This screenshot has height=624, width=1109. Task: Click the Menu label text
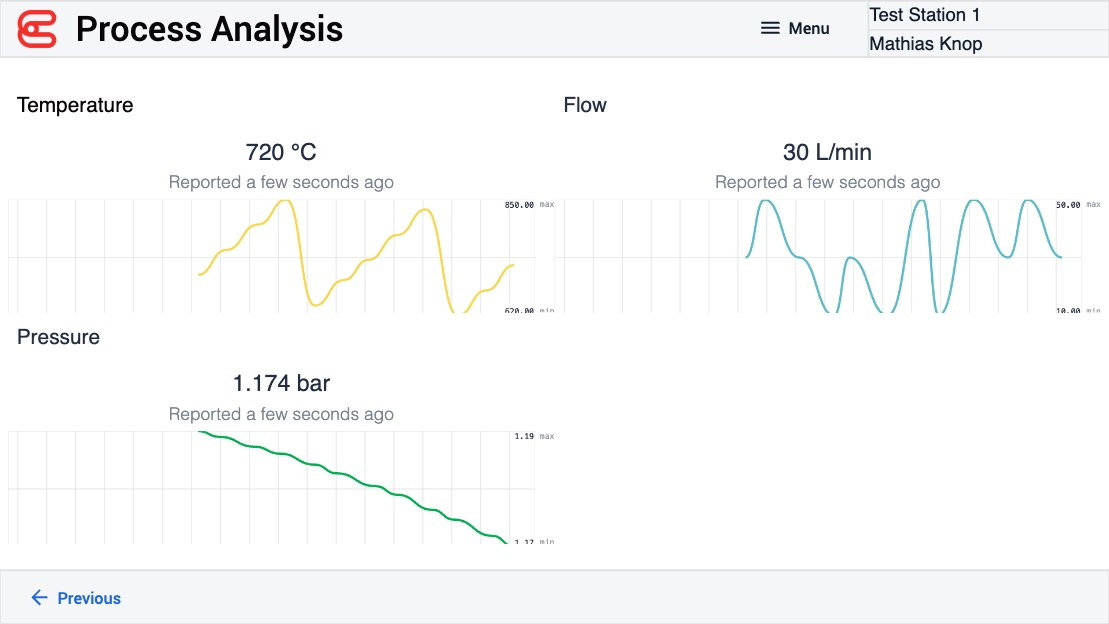pyautogui.click(x=809, y=29)
